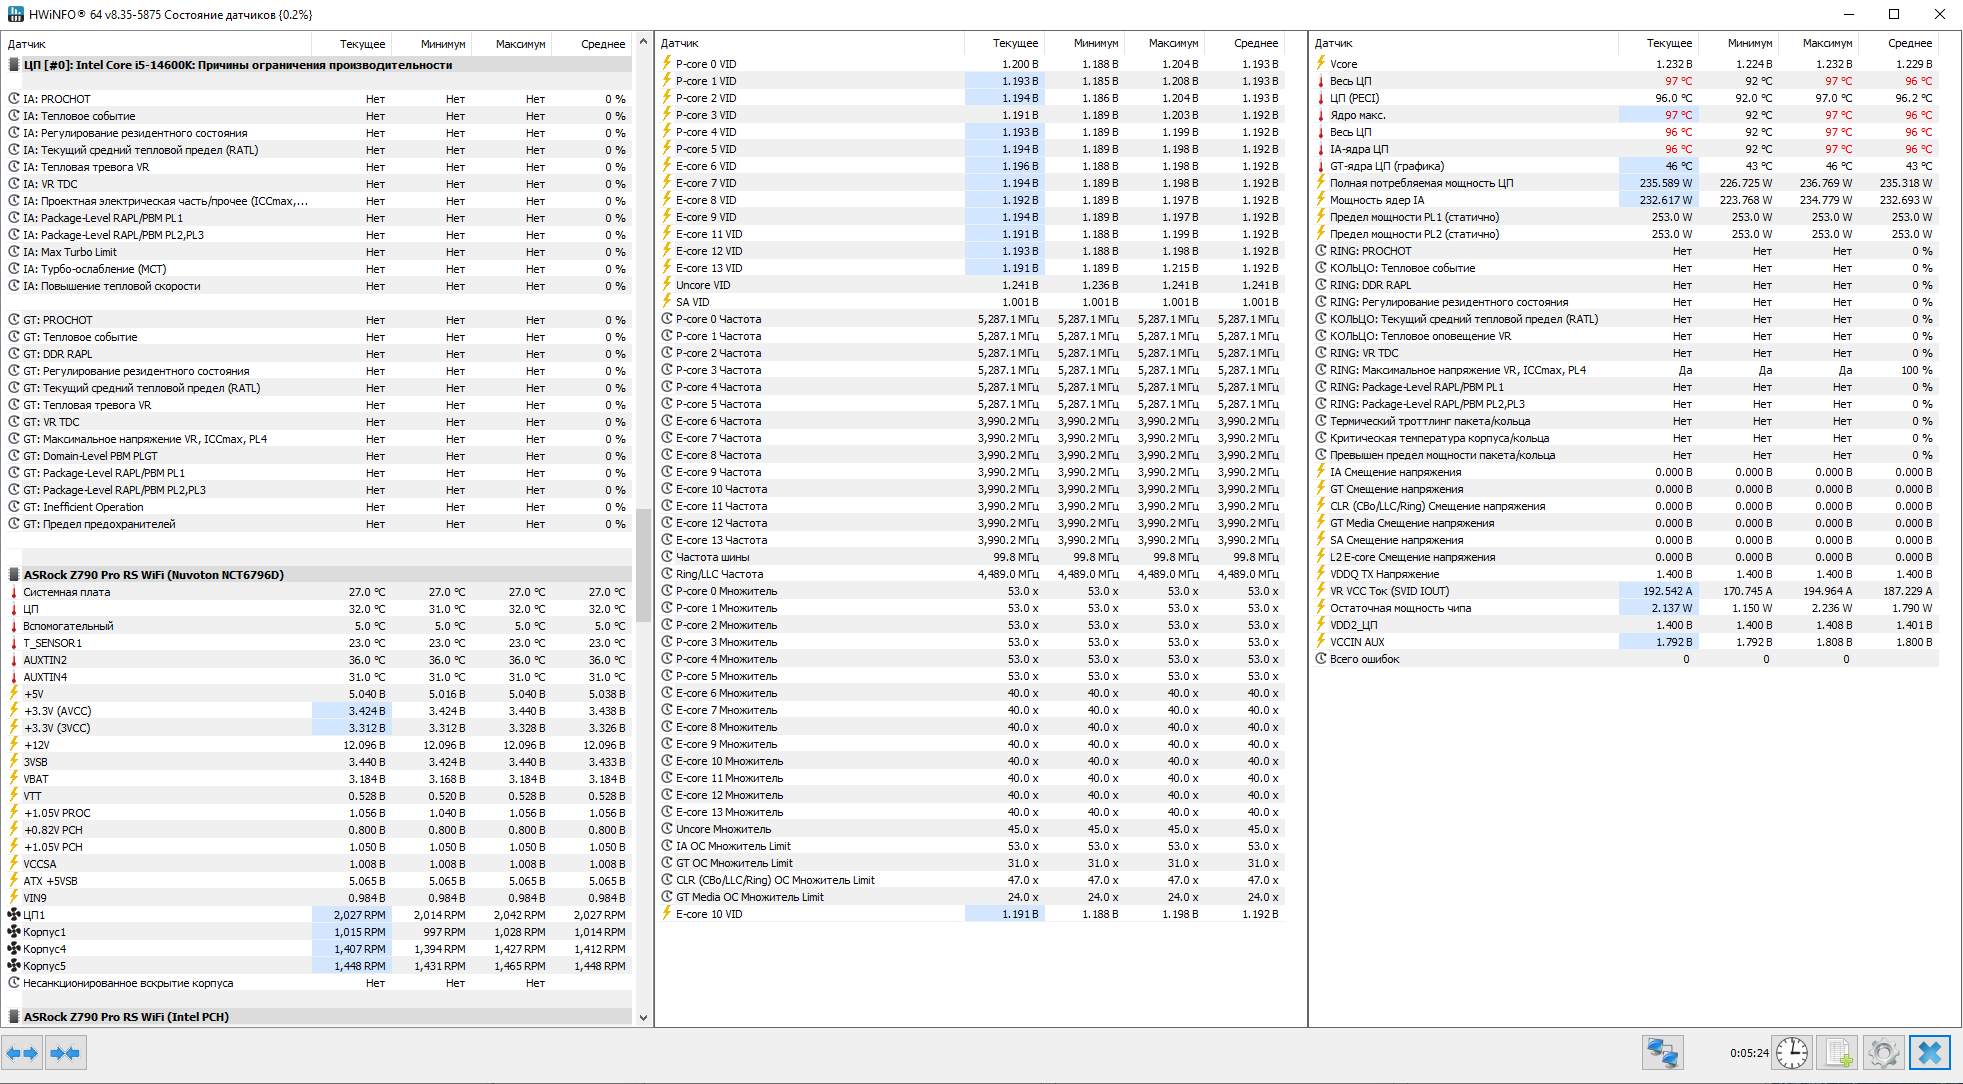The height and width of the screenshot is (1084, 1963).
Task: Click the shrink columns inward-arrows button
Action: tap(66, 1053)
